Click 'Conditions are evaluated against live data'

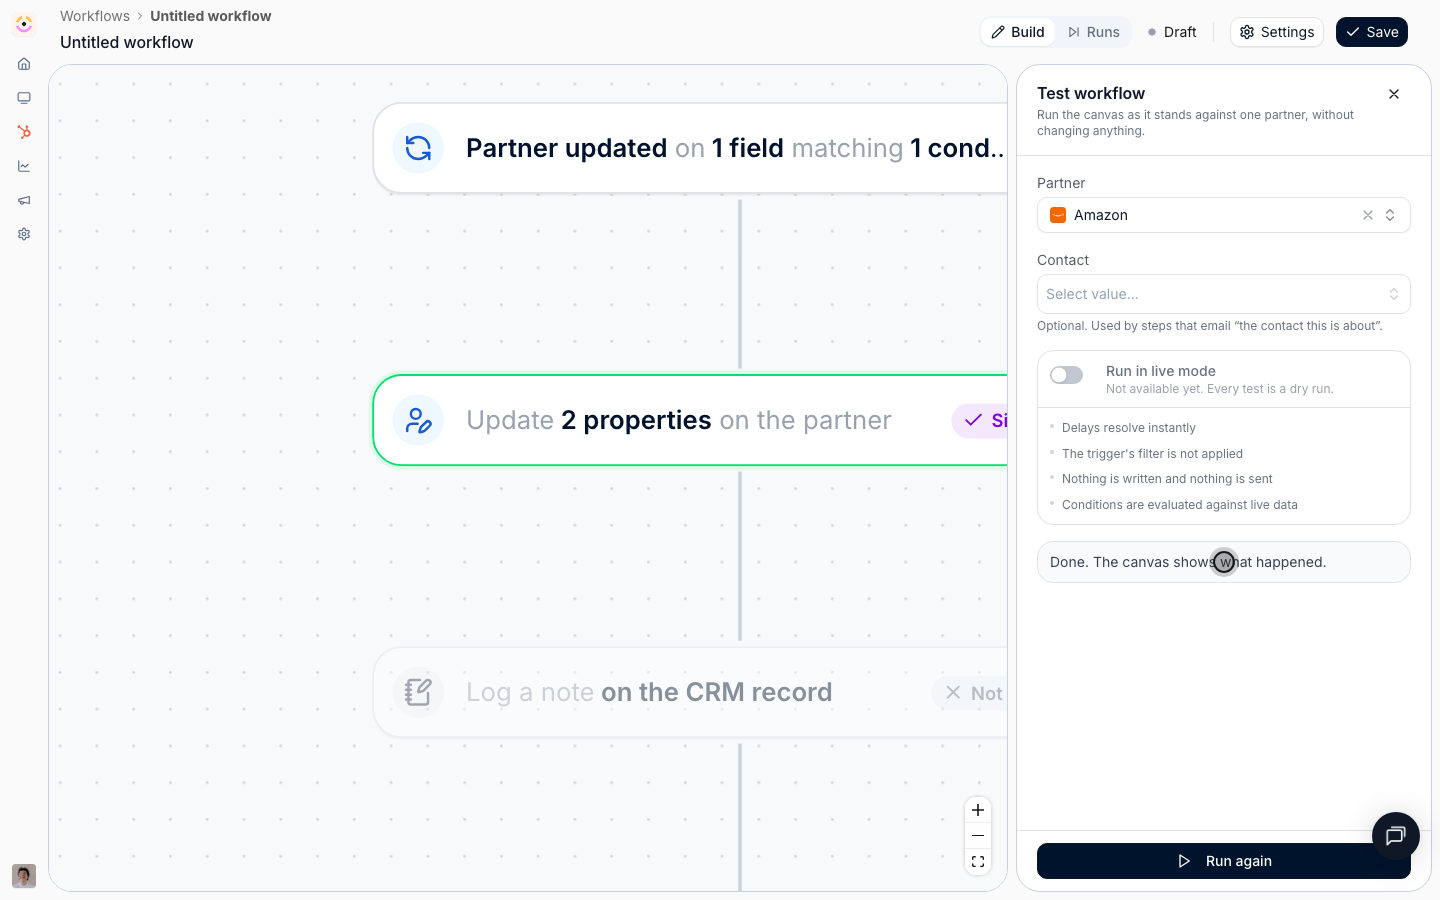1180,505
